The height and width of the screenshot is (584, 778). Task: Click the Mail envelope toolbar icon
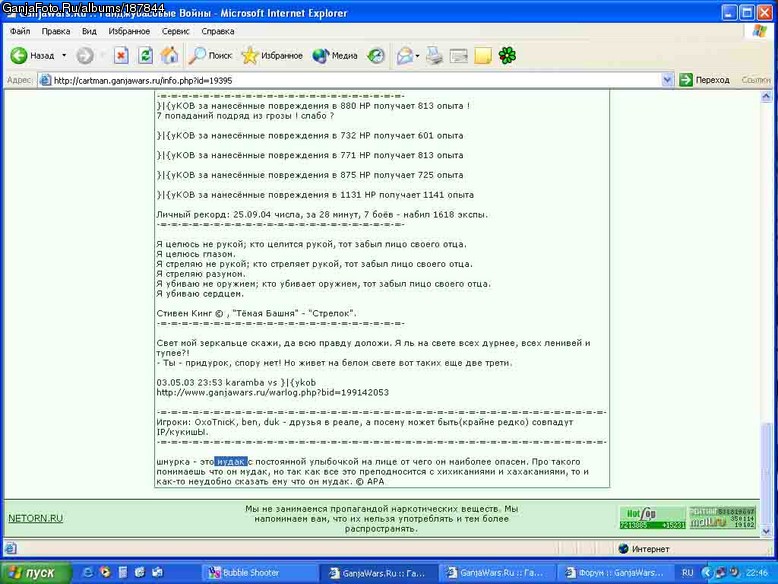point(404,56)
